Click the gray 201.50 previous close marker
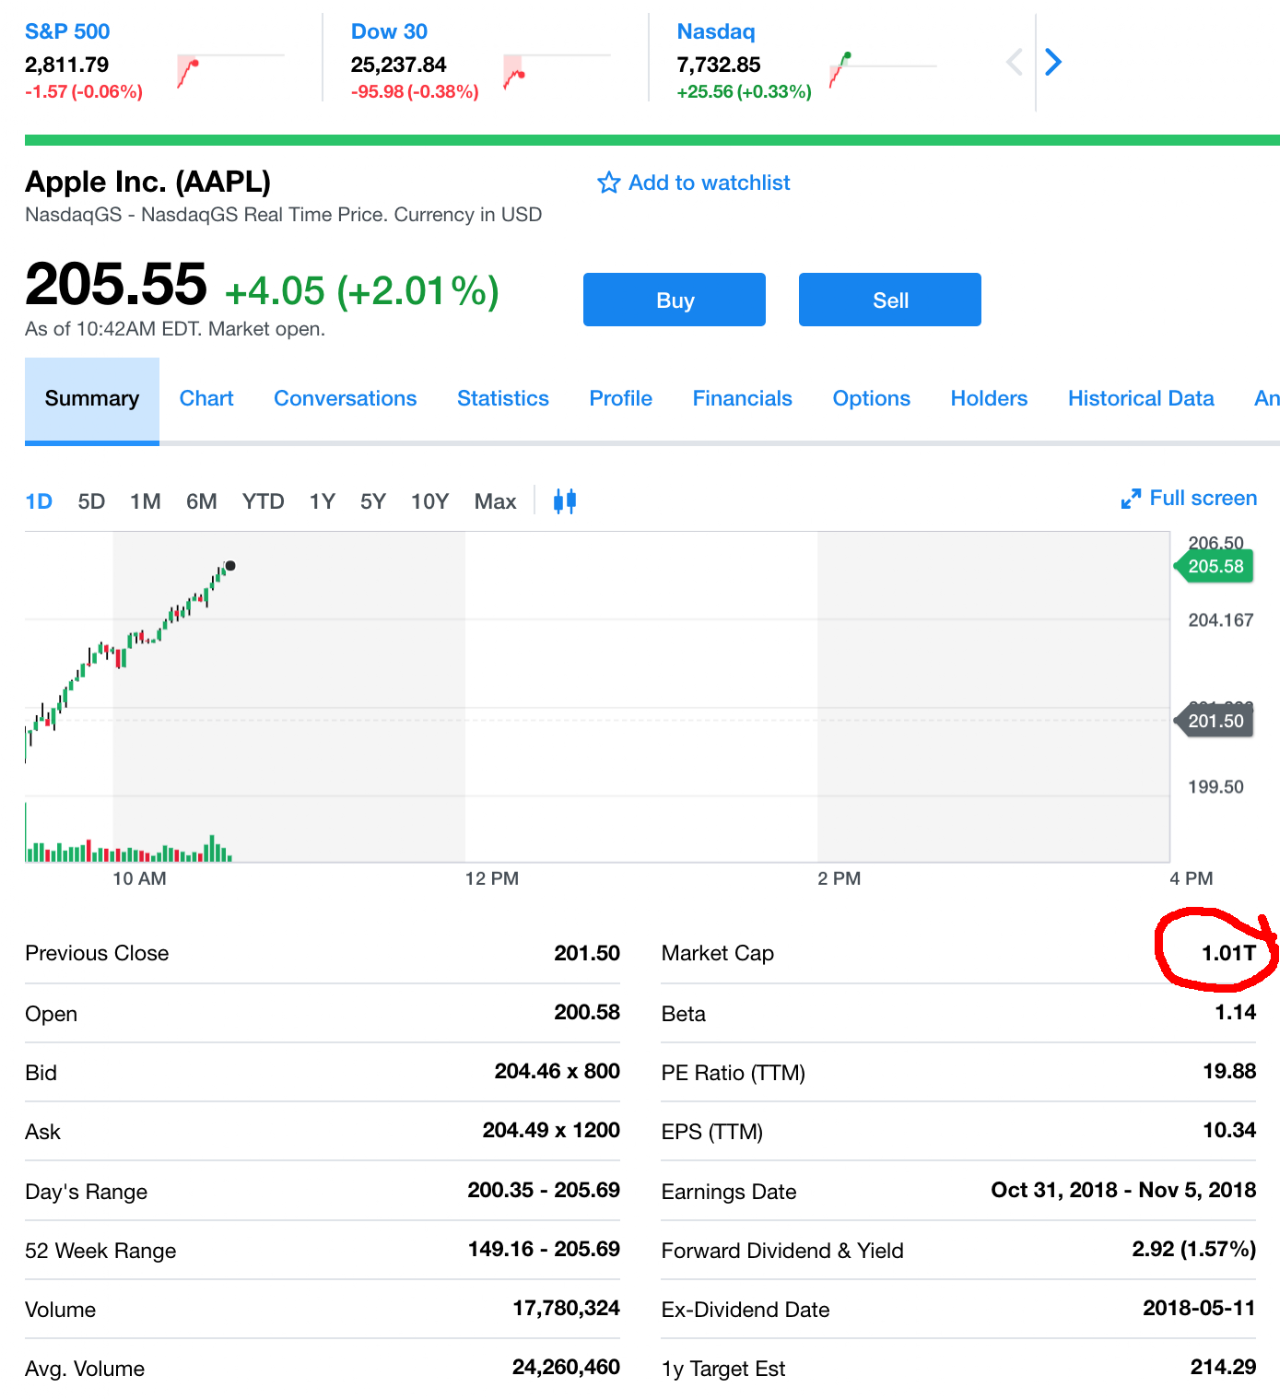Image resolution: width=1280 pixels, height=1400 pixels. (1214, 721)
